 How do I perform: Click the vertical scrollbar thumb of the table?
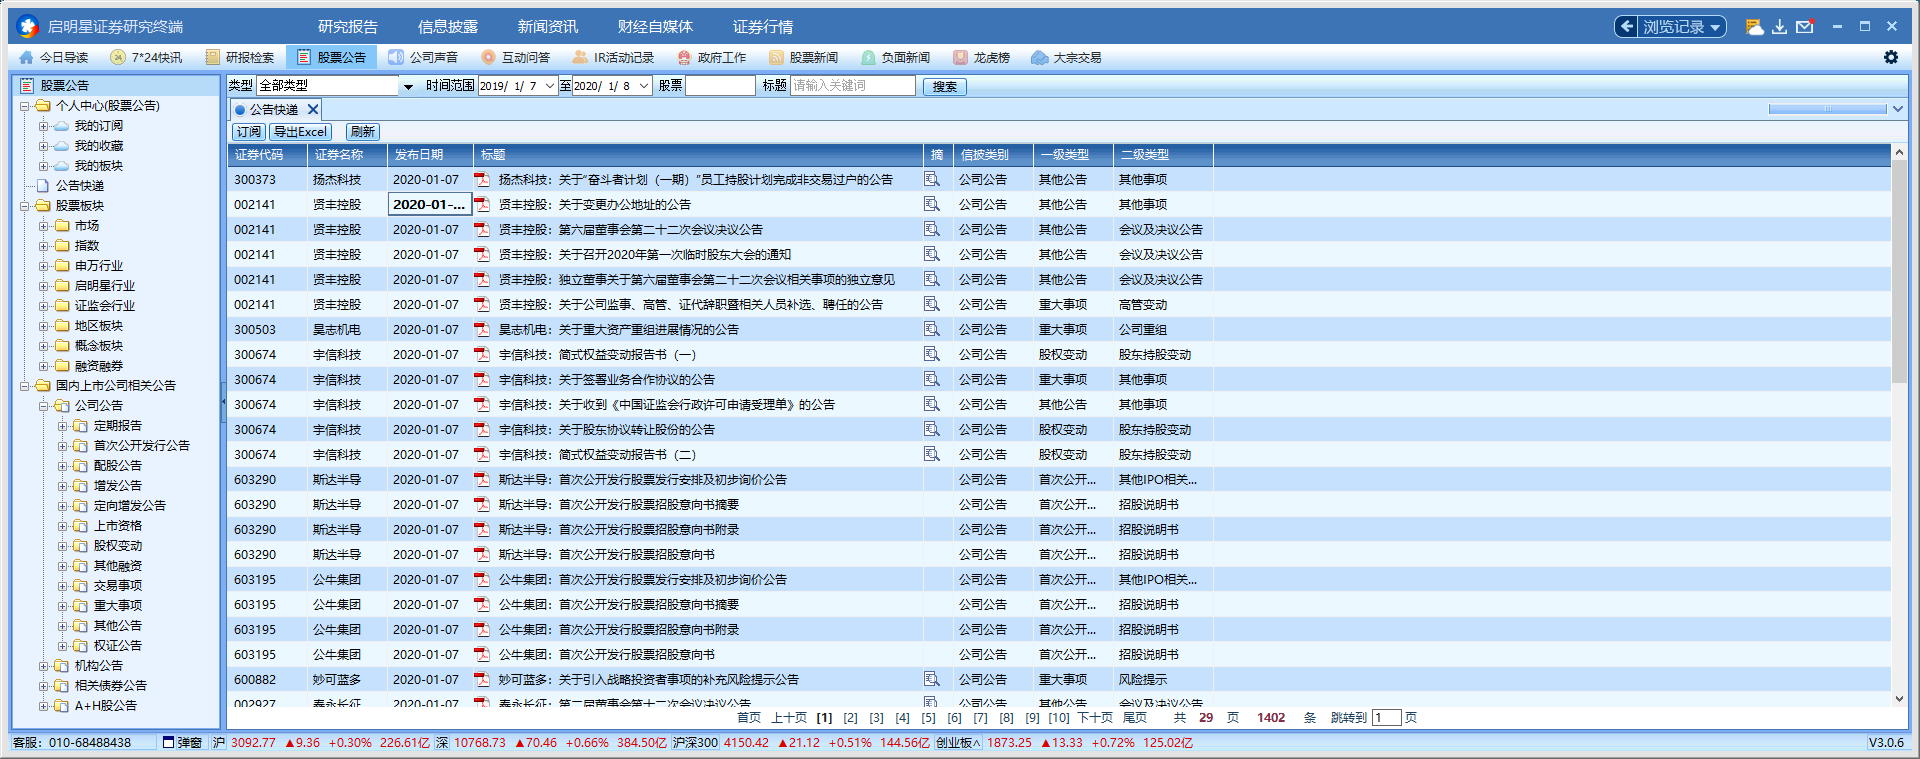[1899, 272]
